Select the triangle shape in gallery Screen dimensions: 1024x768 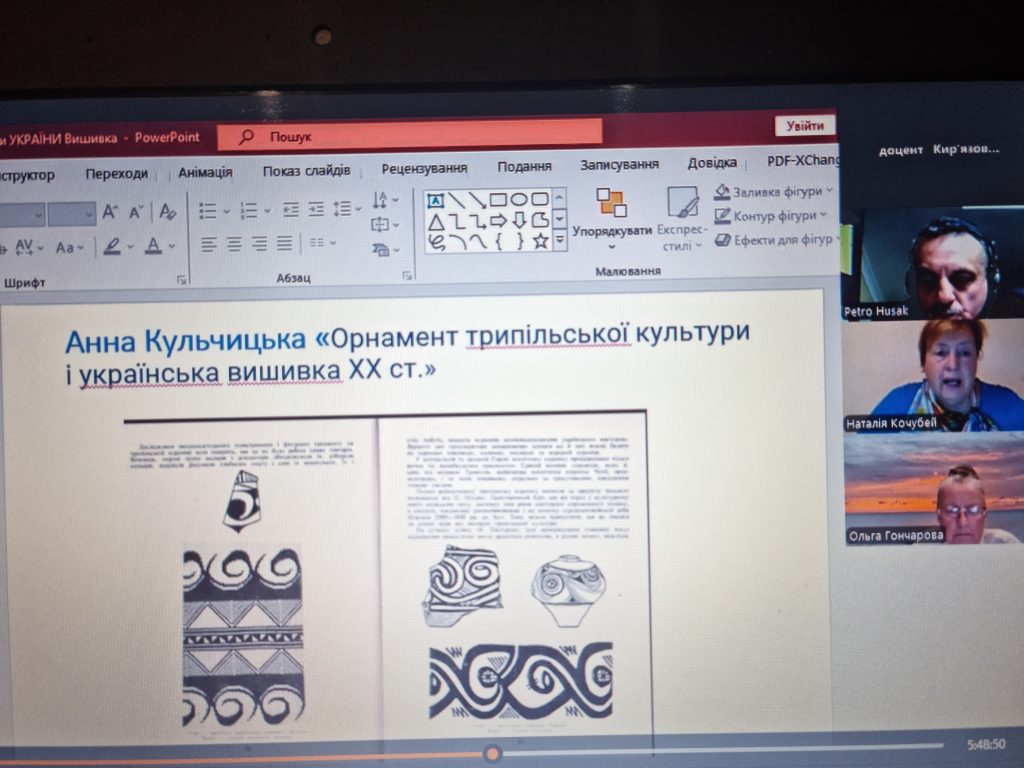436,221
